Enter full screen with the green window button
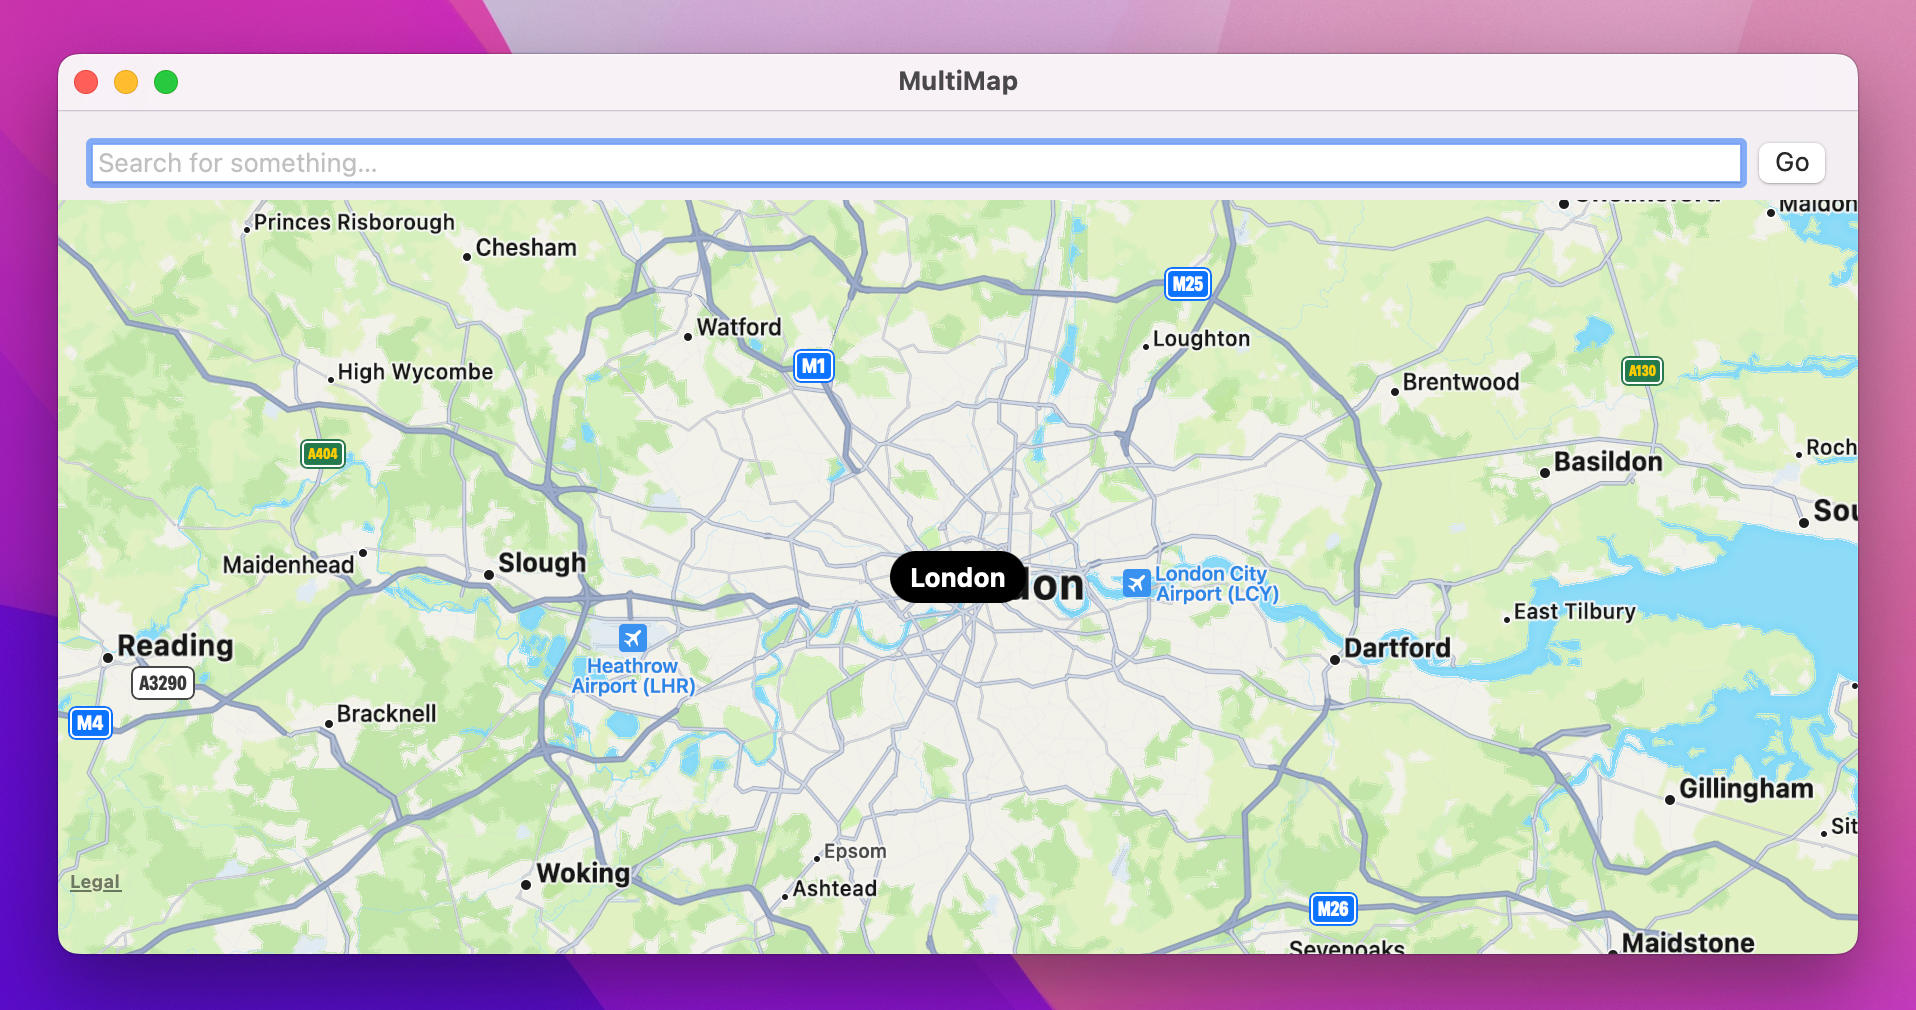1916x1010 pixels. tap(166, 82)
